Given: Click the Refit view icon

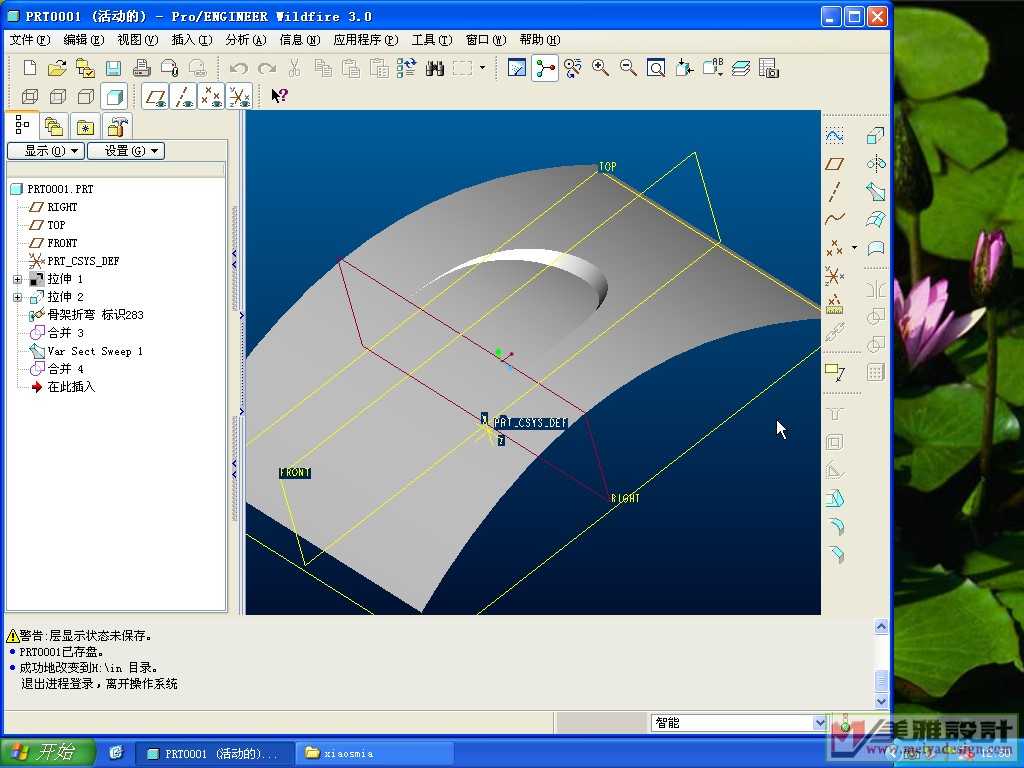Looking at the screenshot, I should (656, 68).
